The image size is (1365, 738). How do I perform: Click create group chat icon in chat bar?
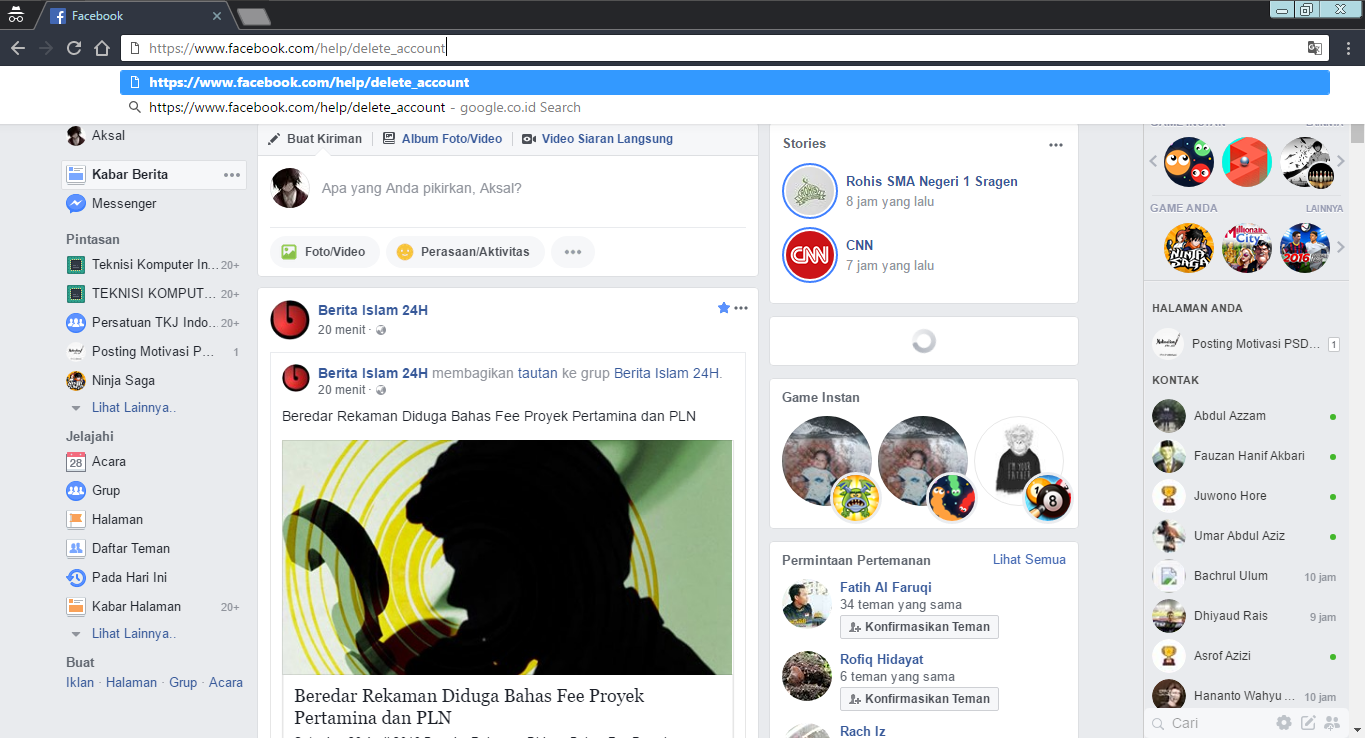point(1331,723)
